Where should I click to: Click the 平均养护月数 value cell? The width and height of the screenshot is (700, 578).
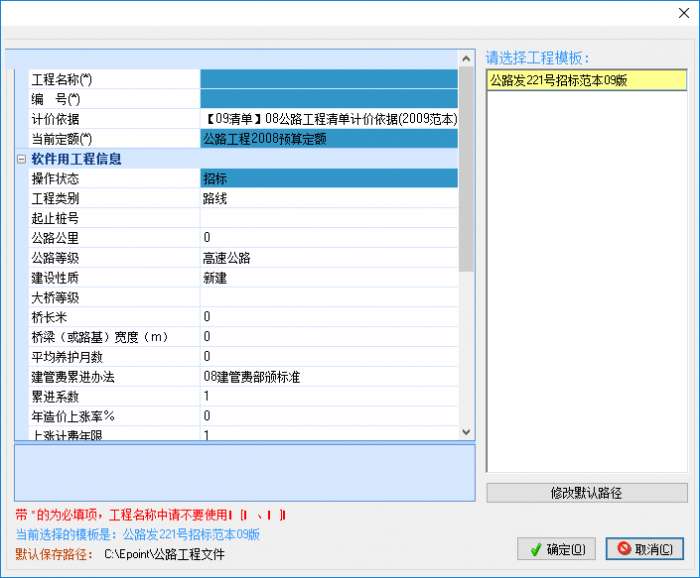point(329,357)
